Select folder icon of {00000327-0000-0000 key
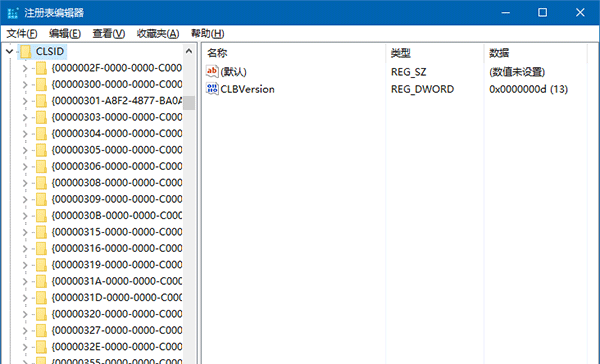 tap(41, 330)
